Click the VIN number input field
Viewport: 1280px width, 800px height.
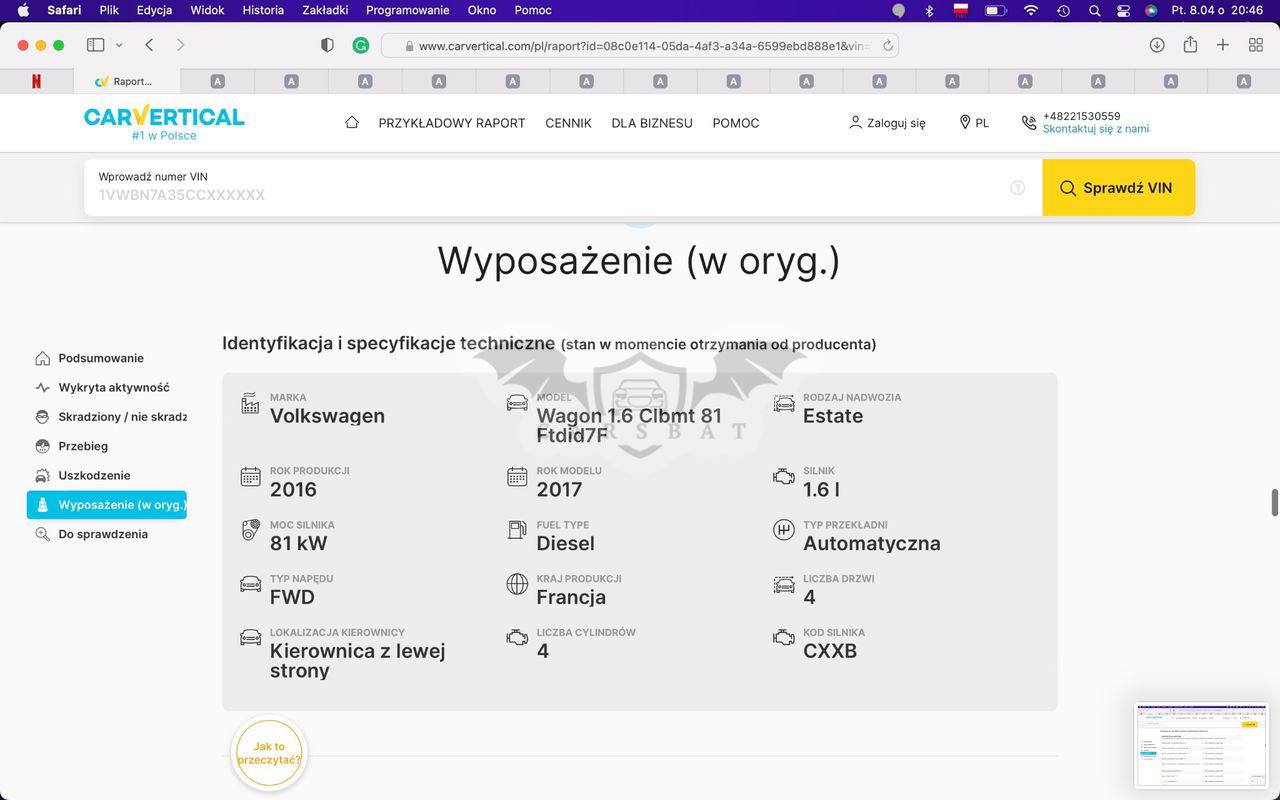[x=550, y=195]
